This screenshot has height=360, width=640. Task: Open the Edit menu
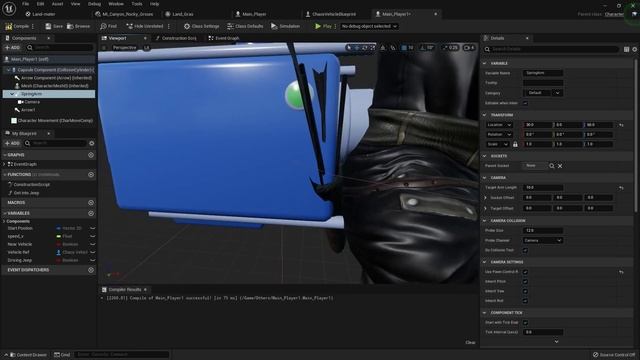pos(40,4)
